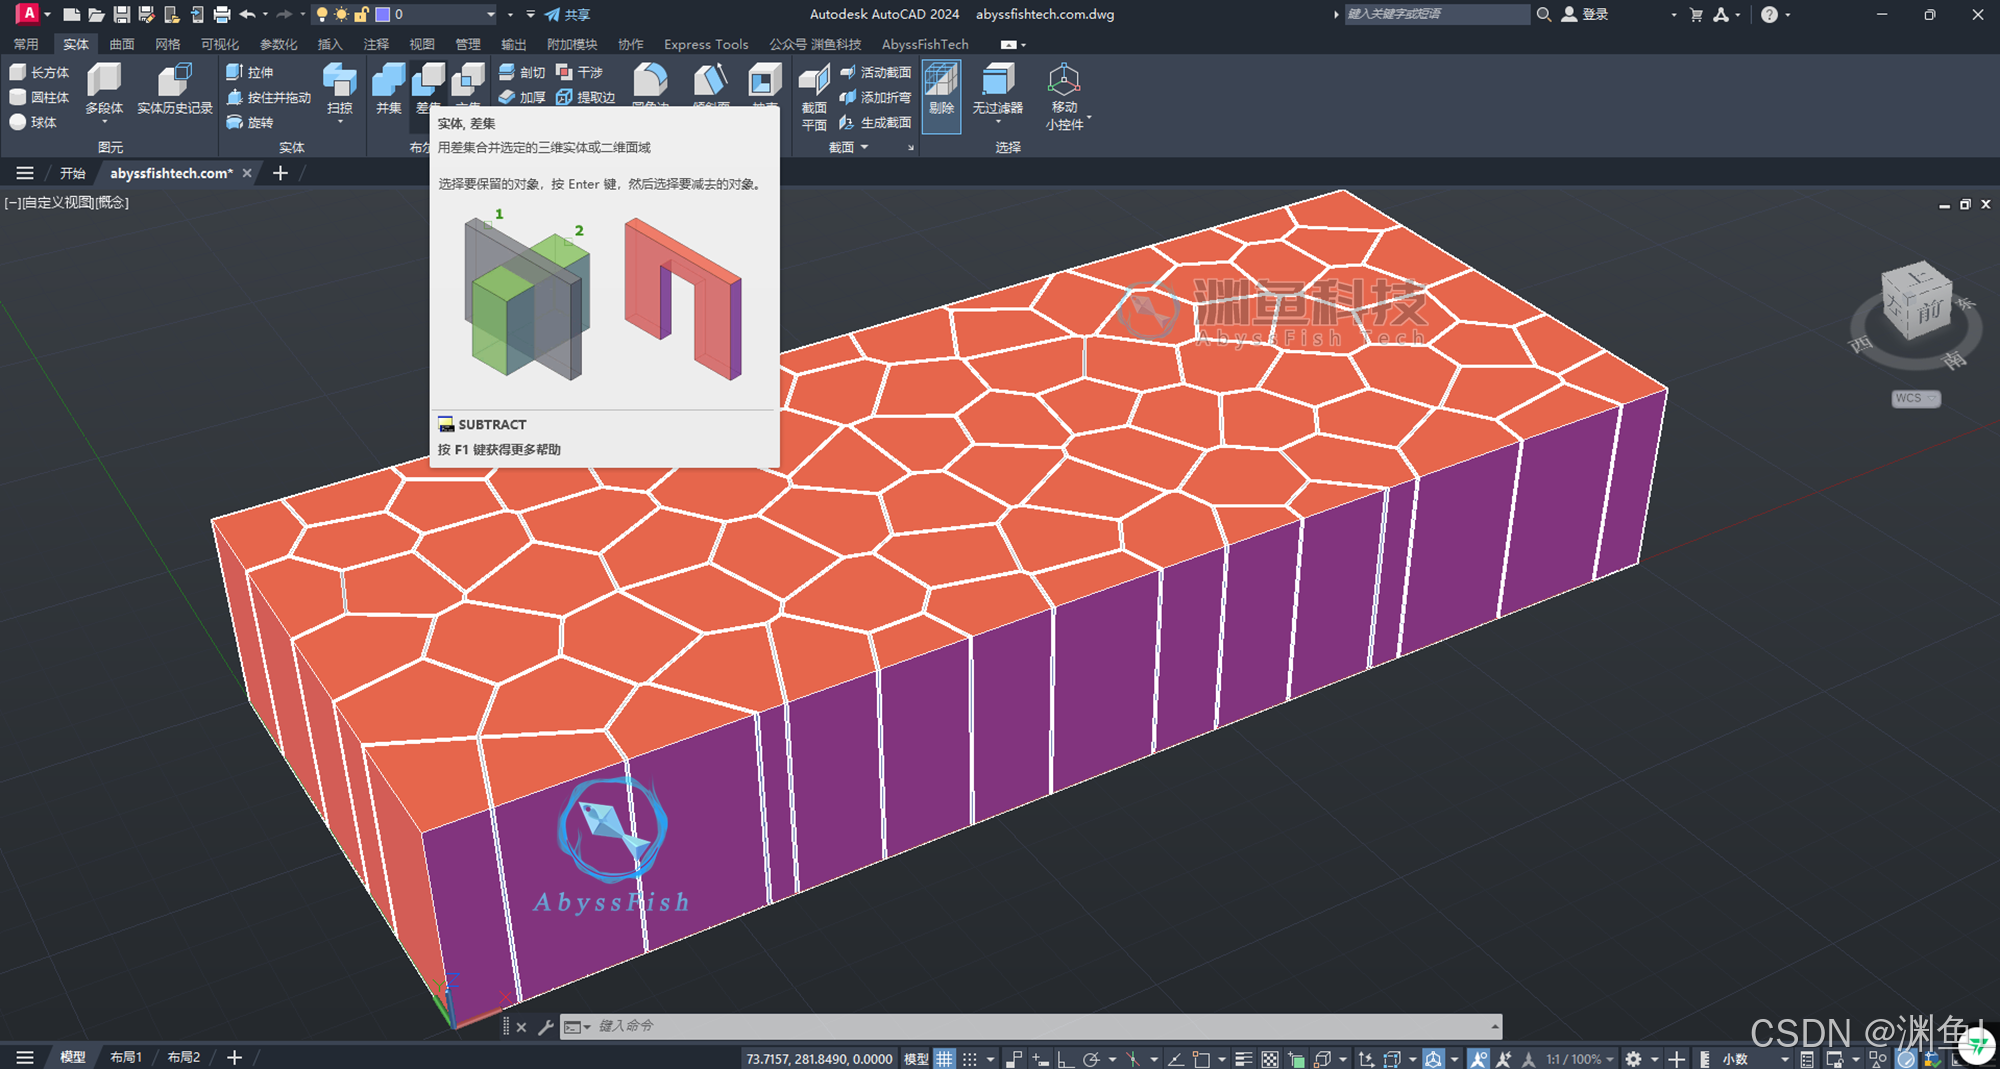Image resolution: width=2000 pixels, height=1069 pixels.
Task: Add a new drawing tab with plus
Action: click(x=280, y=173)
